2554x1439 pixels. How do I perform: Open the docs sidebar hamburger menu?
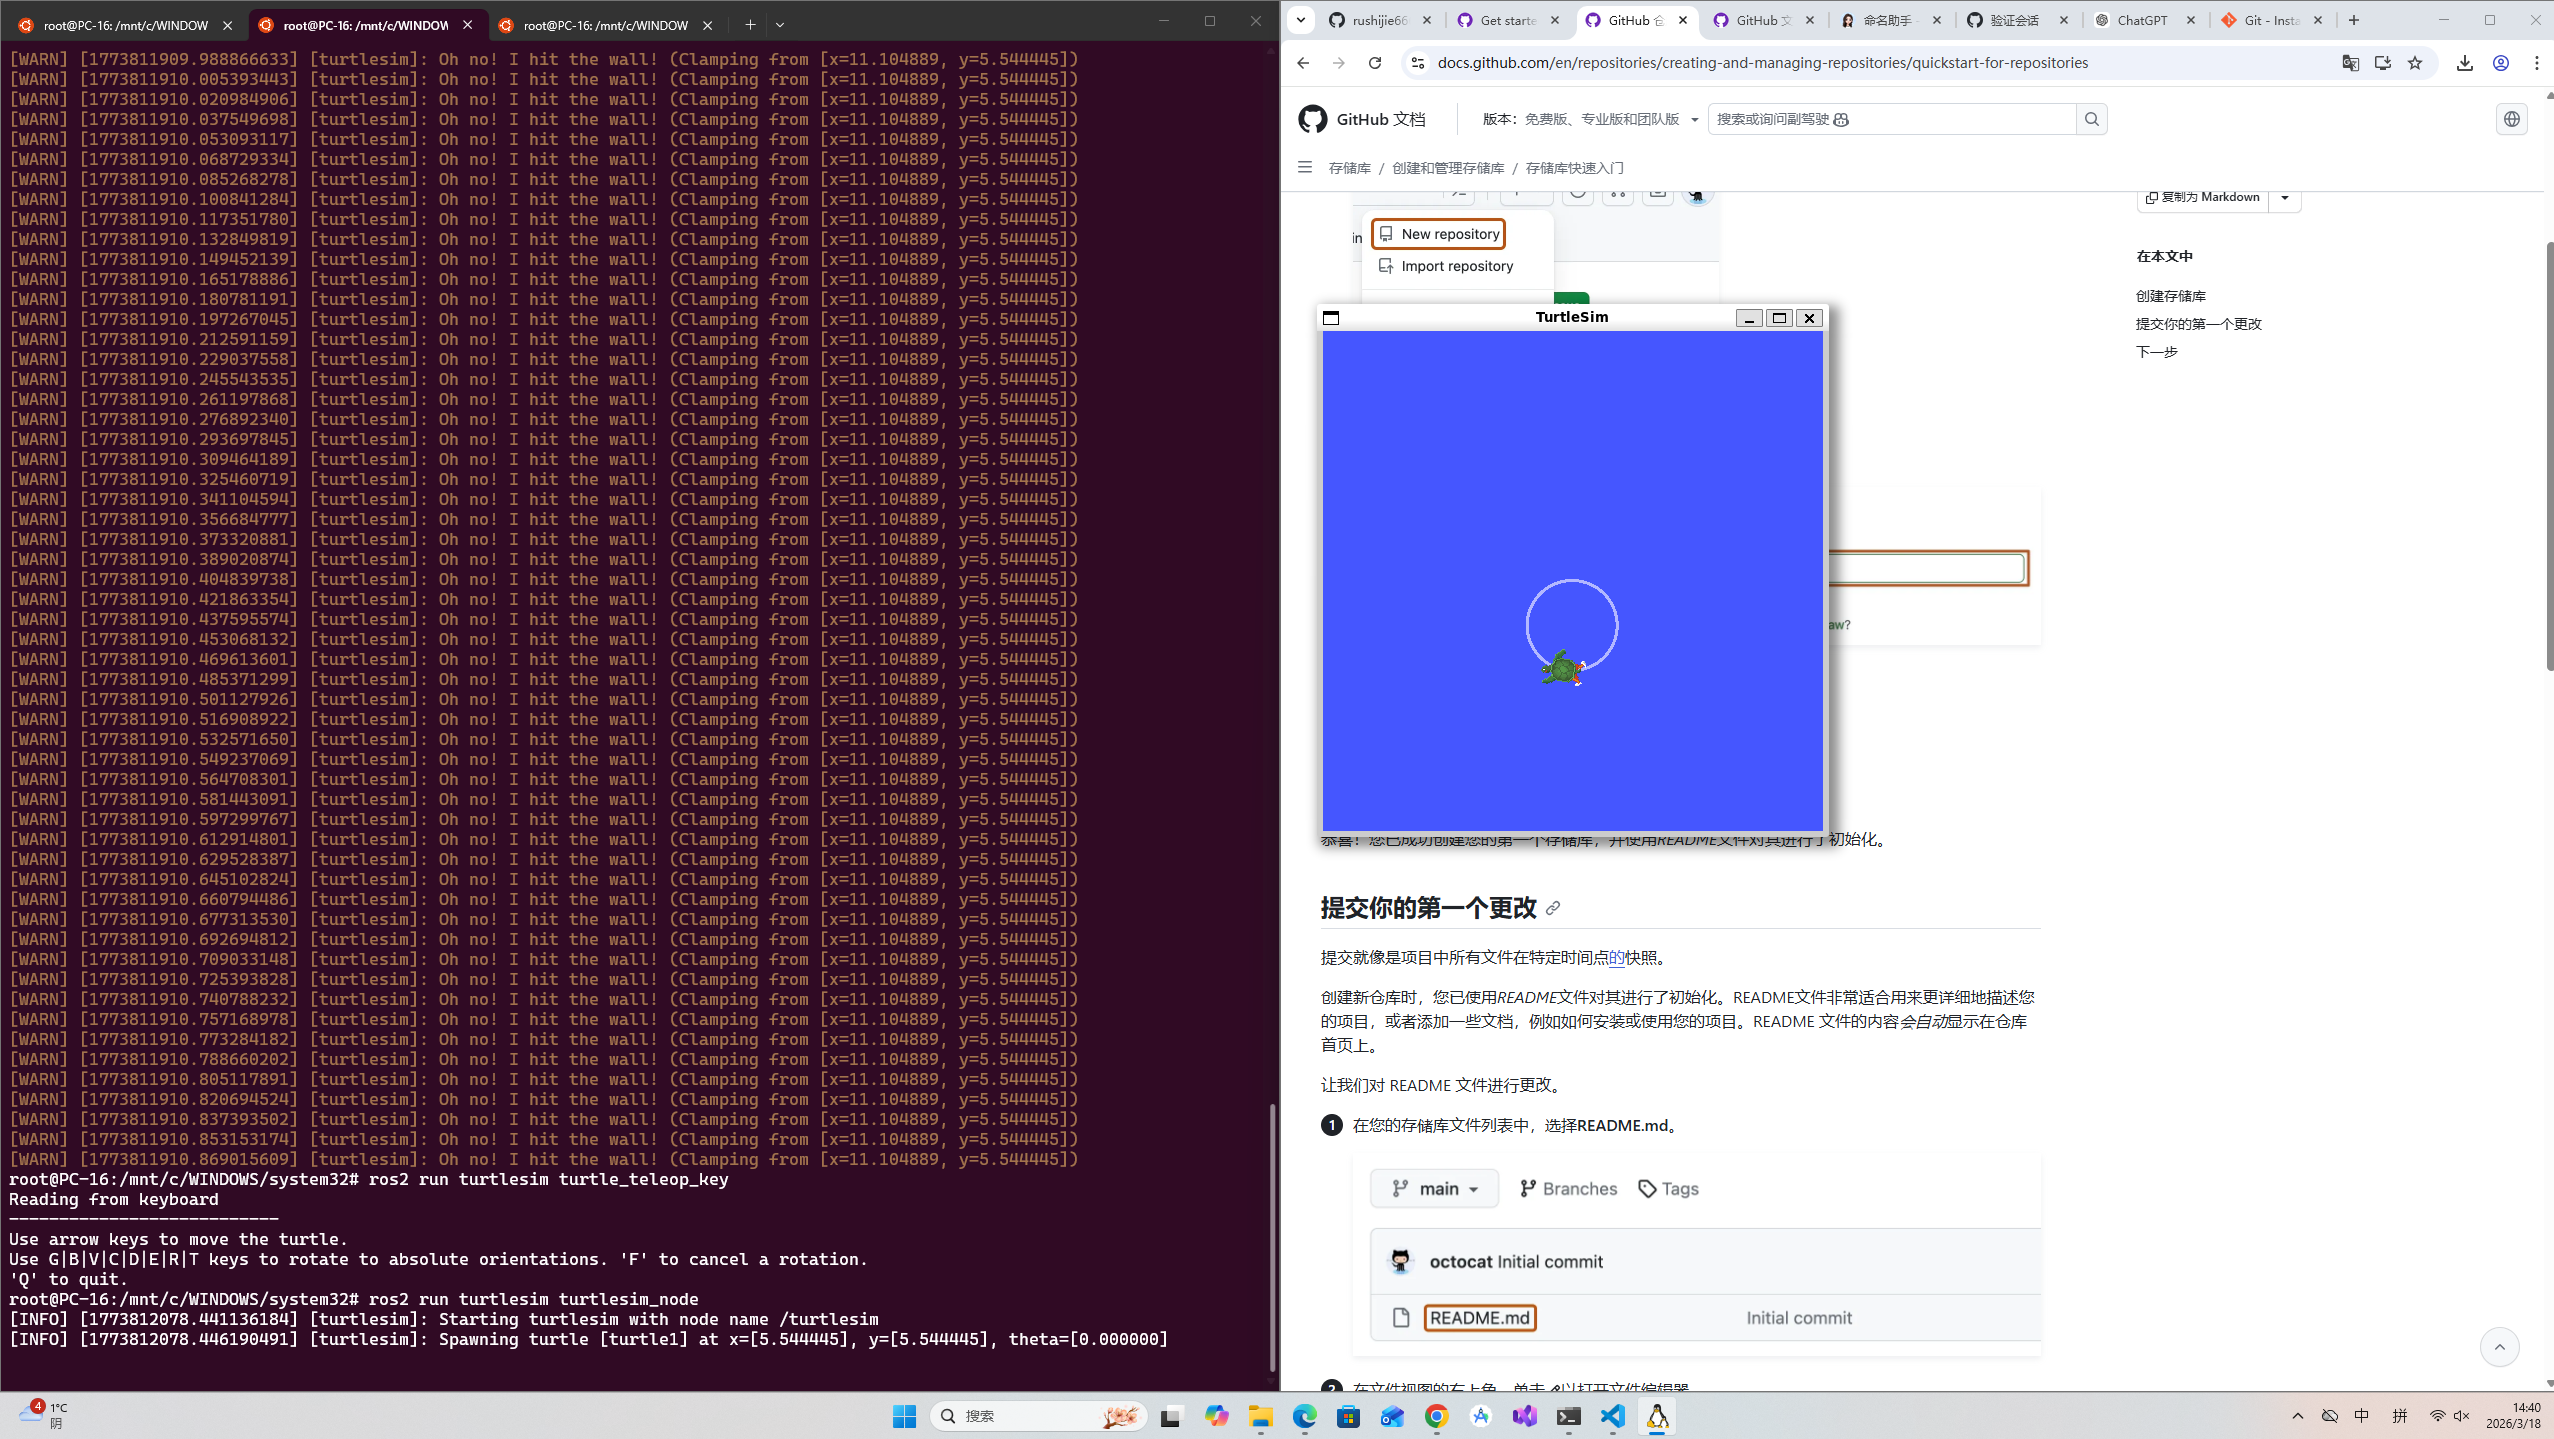click(1304, 168)
